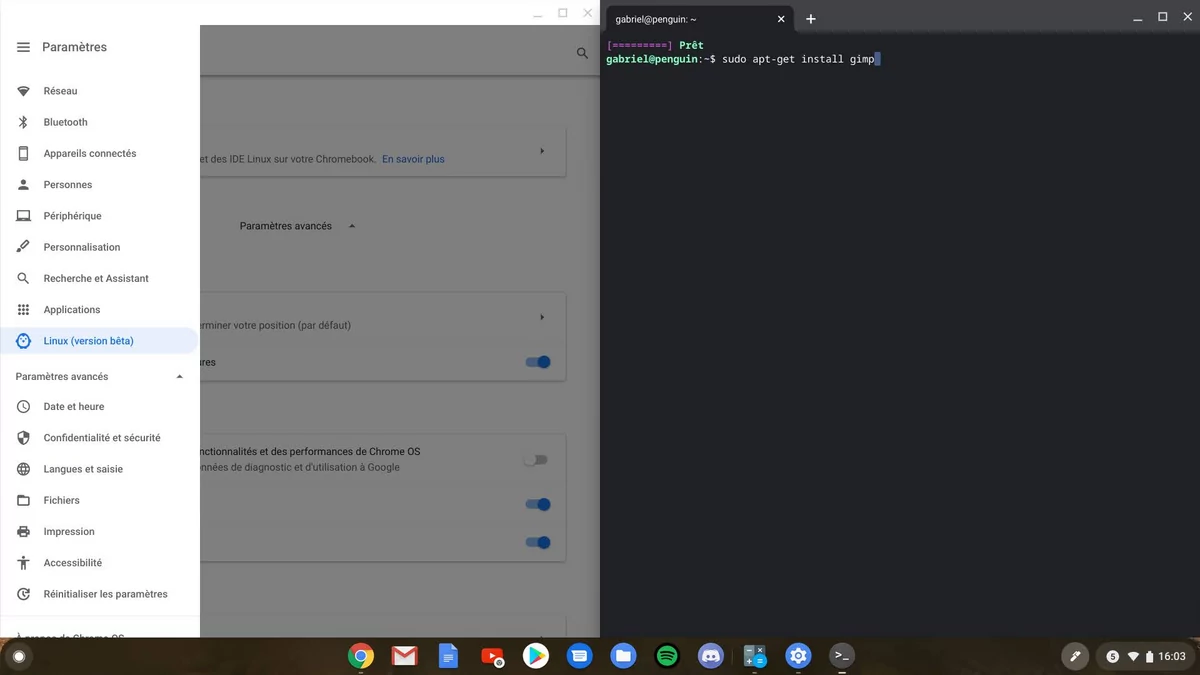1200x675 pixels.
Task: Open the hamburger menu next to Paramètres
Action: coord(23,47)
